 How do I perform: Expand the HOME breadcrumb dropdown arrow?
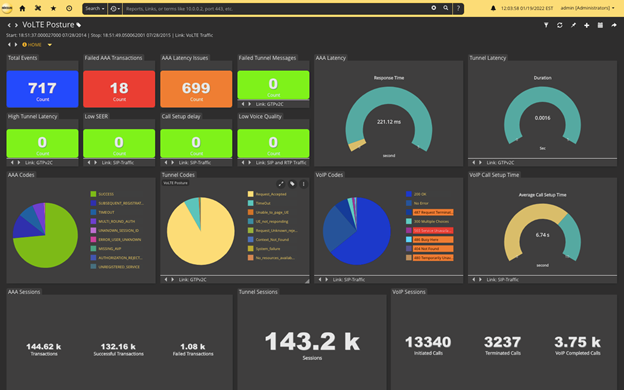(x=50, y=45)
